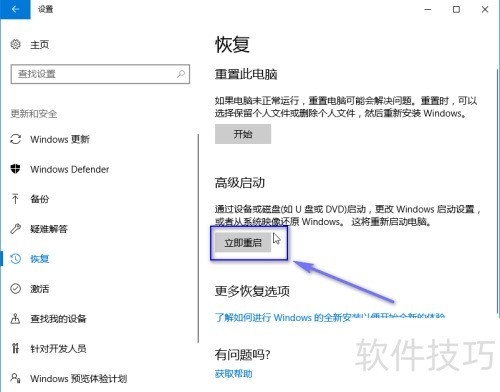
Task: Click the 高级启动 heading
Action: coord(240,183)
